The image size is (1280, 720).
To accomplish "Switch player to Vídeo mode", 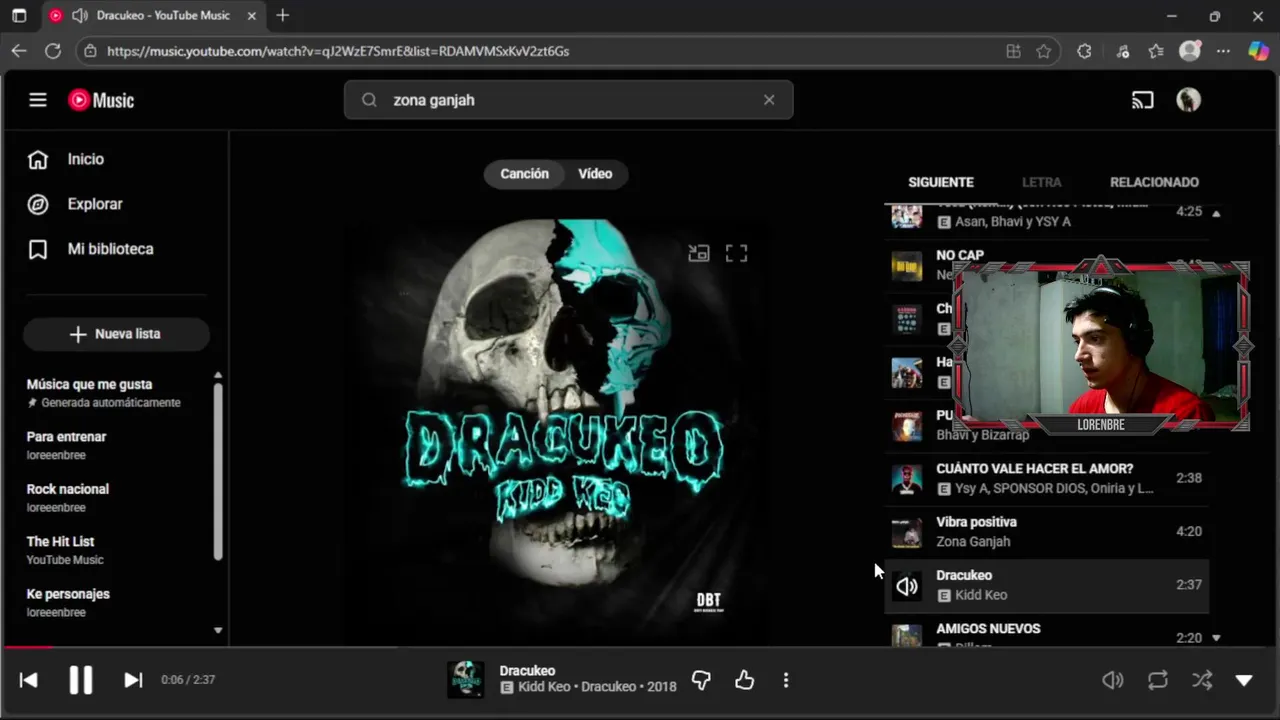I will (x=595, y=174).
